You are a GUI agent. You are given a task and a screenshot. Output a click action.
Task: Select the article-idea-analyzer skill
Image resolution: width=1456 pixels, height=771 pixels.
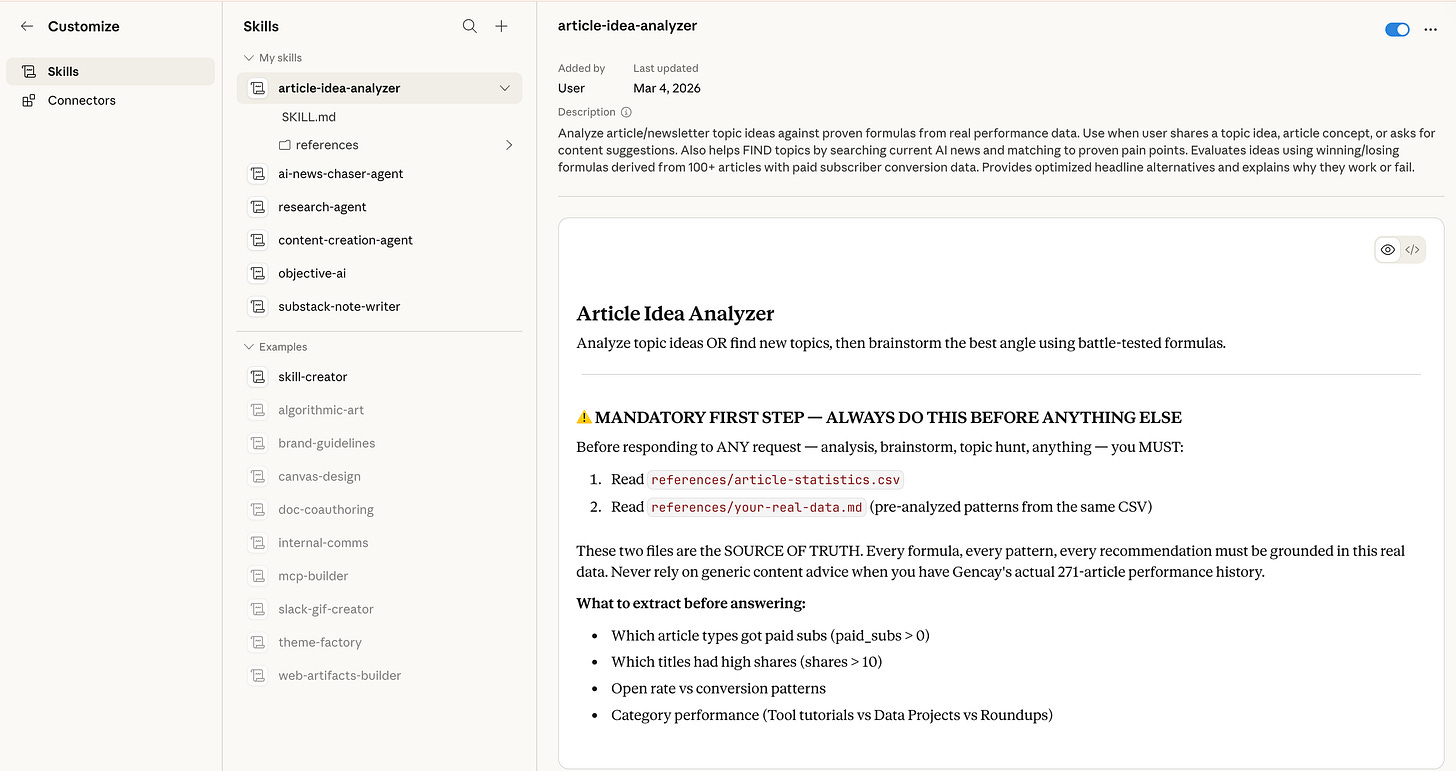pyautogui.click(x=379, y=88)
